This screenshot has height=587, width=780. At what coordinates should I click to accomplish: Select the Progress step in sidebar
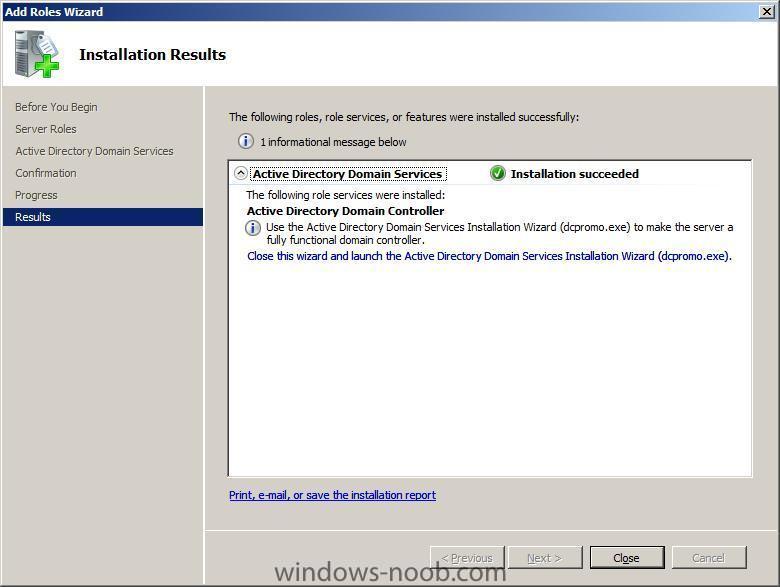(36, 195)
